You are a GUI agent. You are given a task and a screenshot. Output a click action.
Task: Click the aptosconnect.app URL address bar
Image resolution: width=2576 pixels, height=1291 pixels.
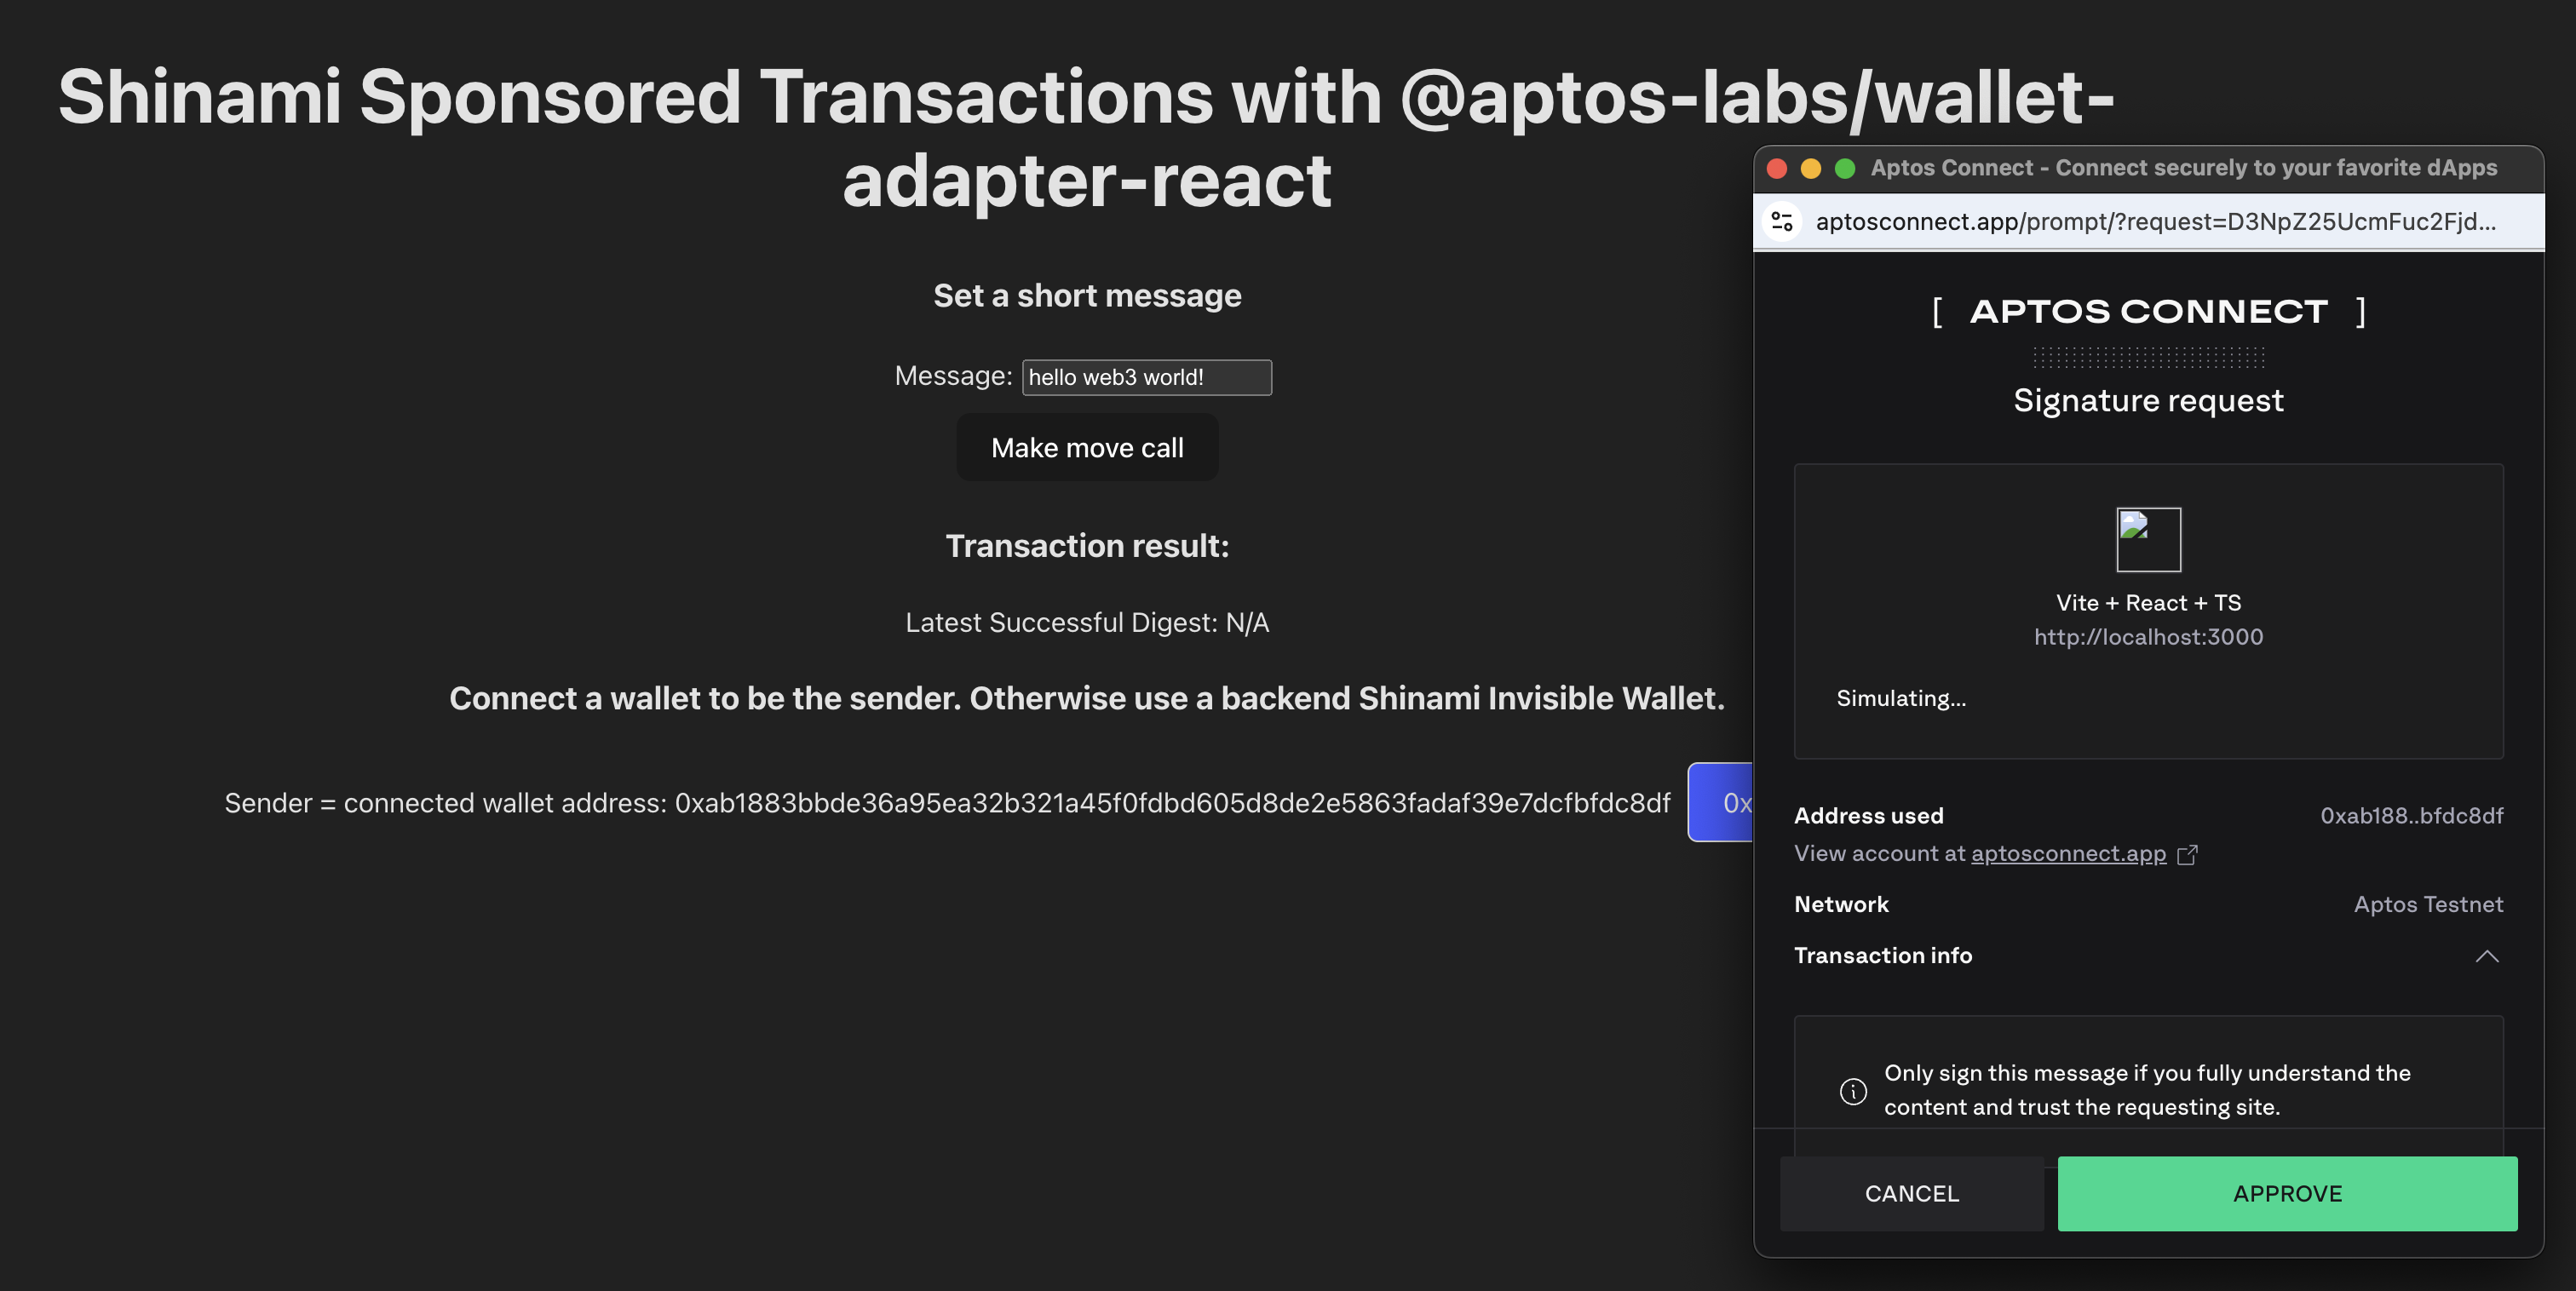pos(2155,221)
